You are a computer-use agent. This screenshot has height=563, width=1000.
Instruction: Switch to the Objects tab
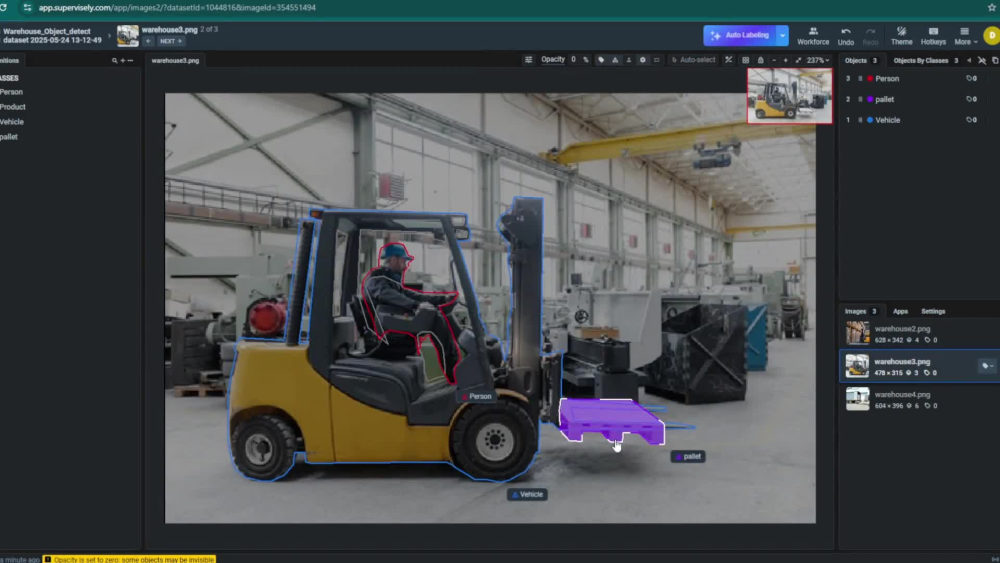[861, 61]
